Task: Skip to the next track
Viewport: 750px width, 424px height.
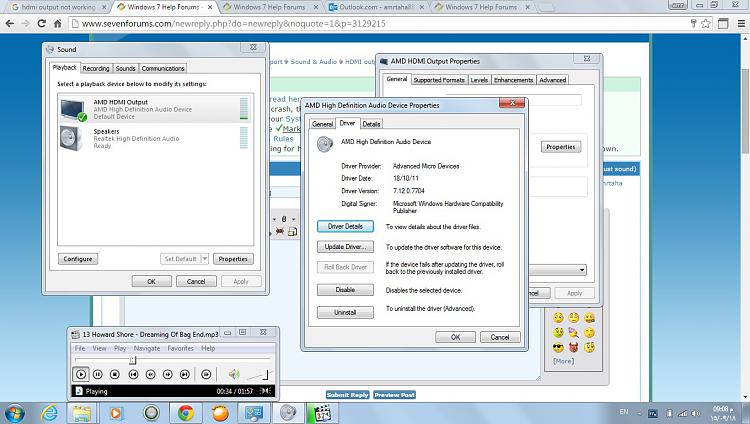Action: (185, 374)
